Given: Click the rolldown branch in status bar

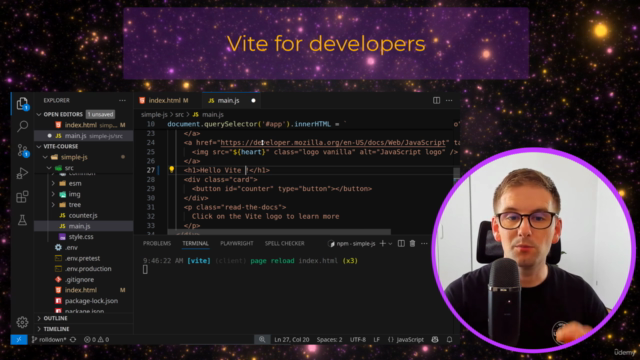Looking at the screenshot, I should click(x=49, y=340).
